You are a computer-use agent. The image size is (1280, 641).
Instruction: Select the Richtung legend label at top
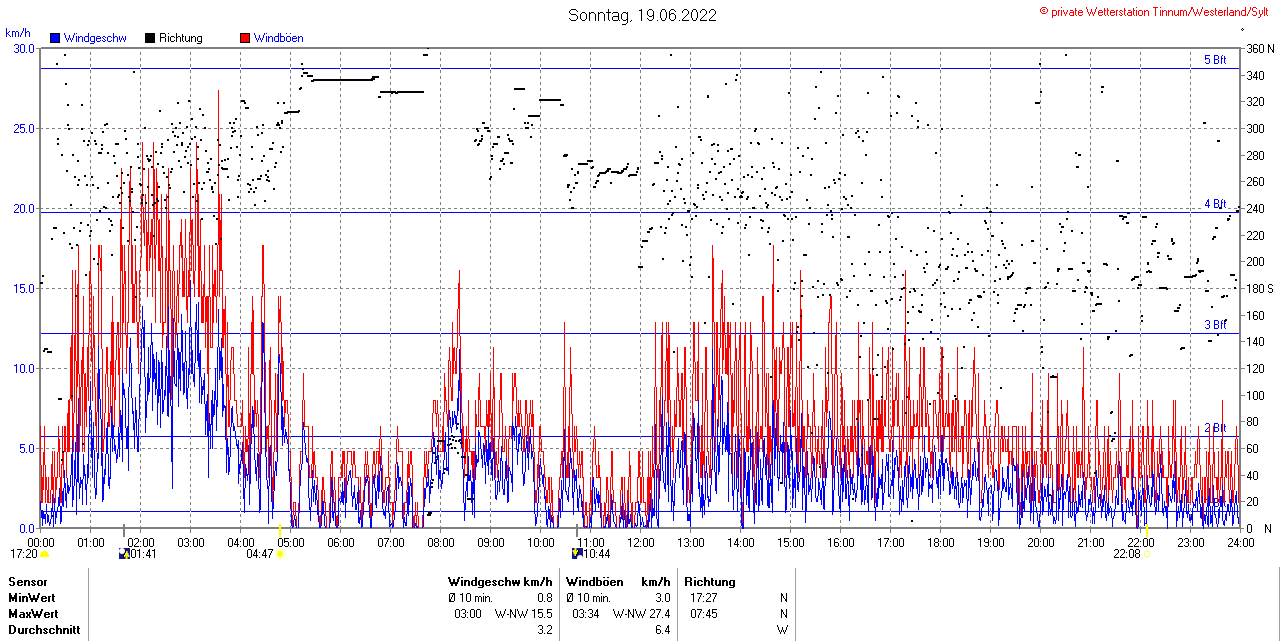(180, 38)
